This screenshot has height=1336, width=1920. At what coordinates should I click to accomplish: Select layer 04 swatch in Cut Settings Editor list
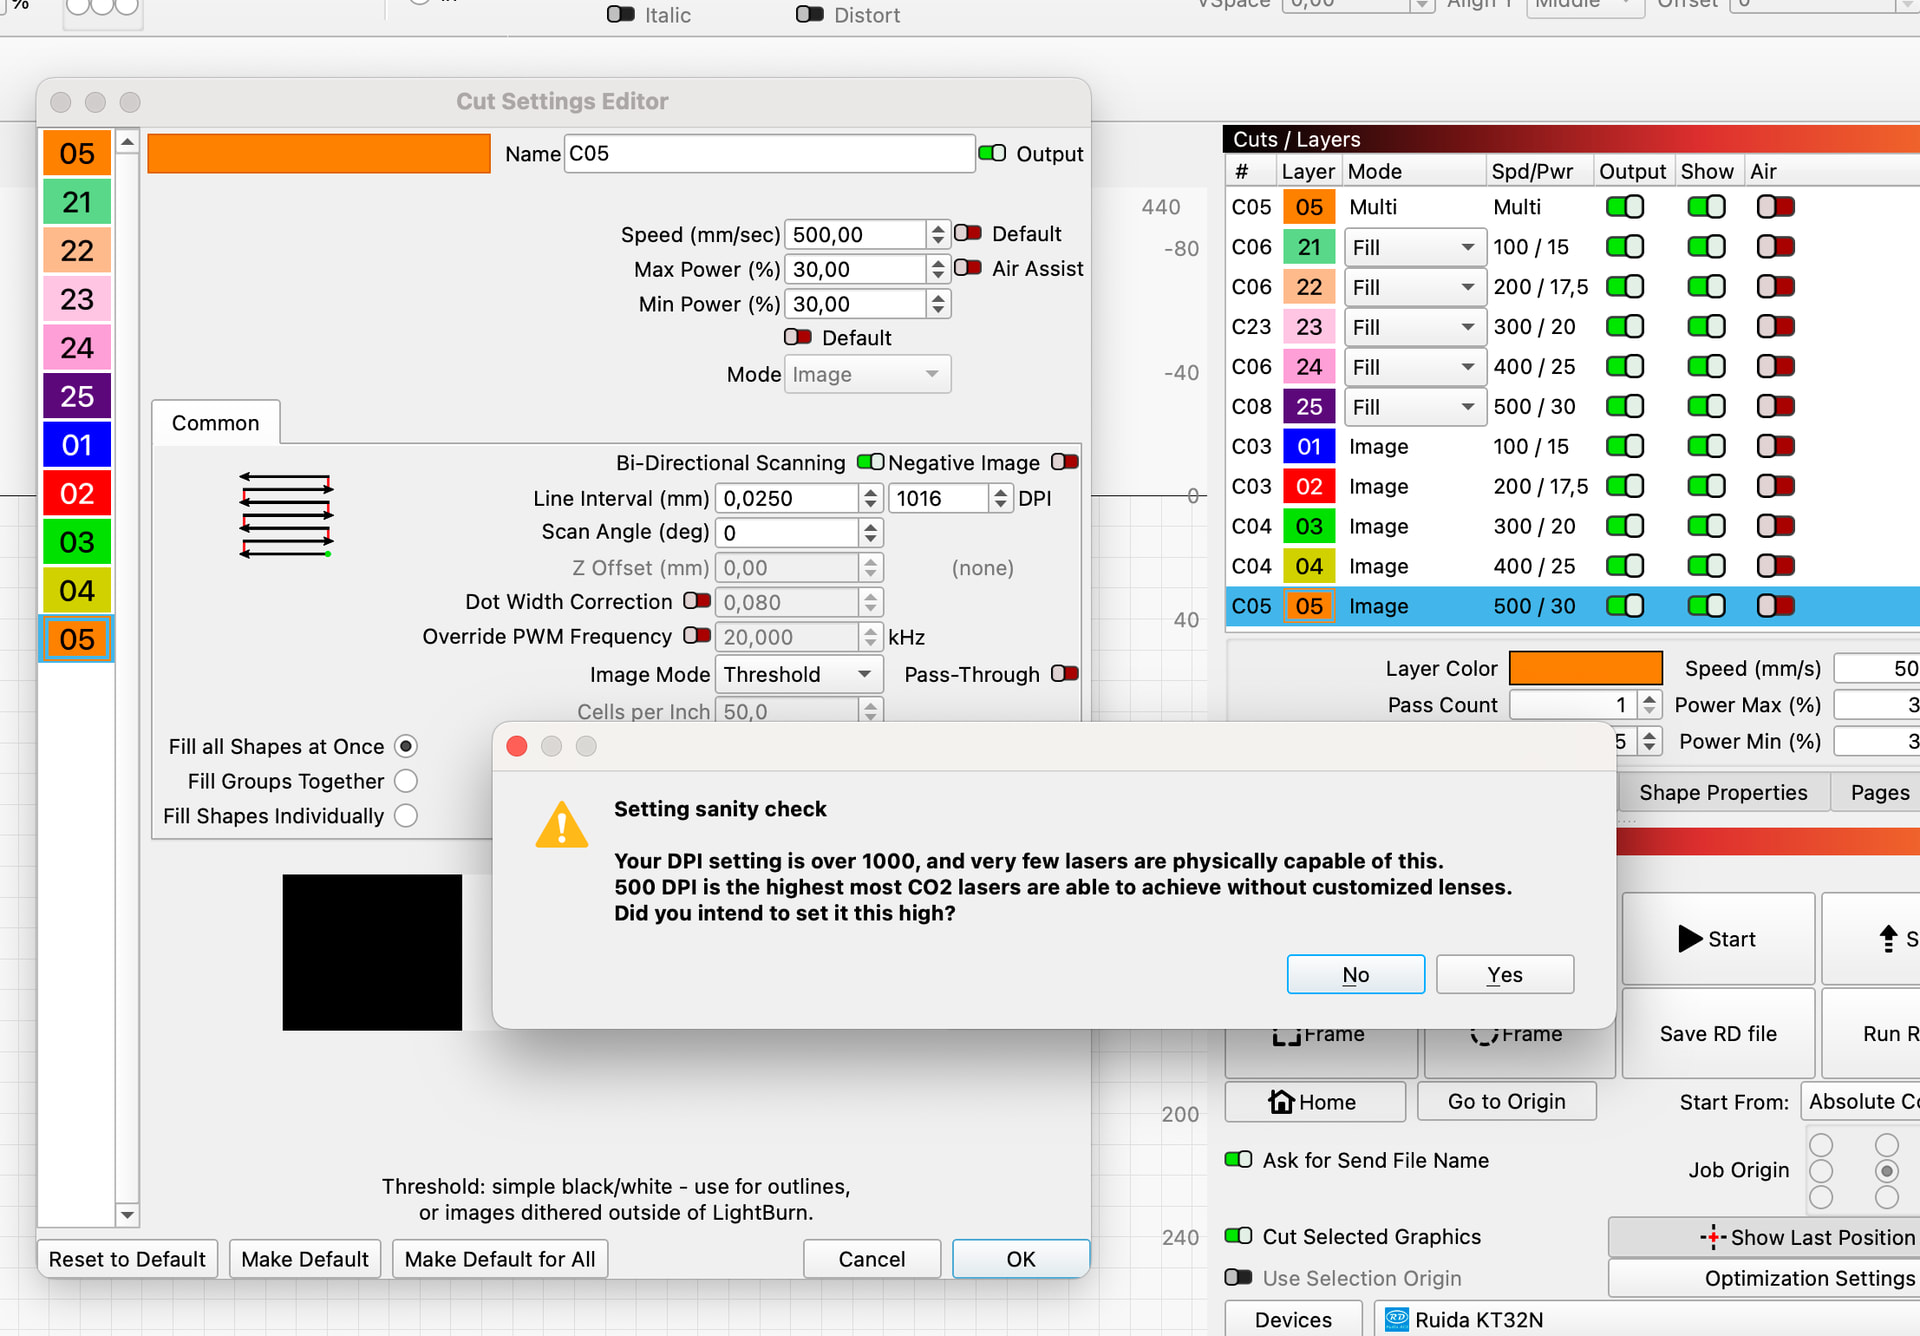click(77, 591)
